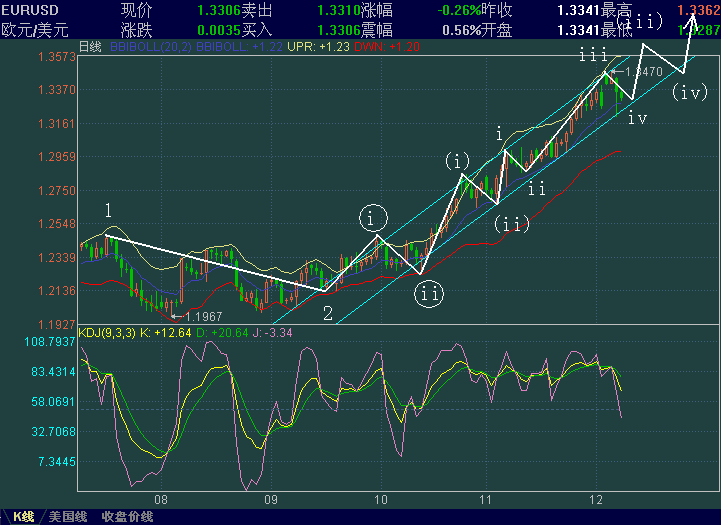Image resolution: width=721 pixels, height=525 pixels.
Task: Click the J: -3.34 value
Action: (272, 332)
